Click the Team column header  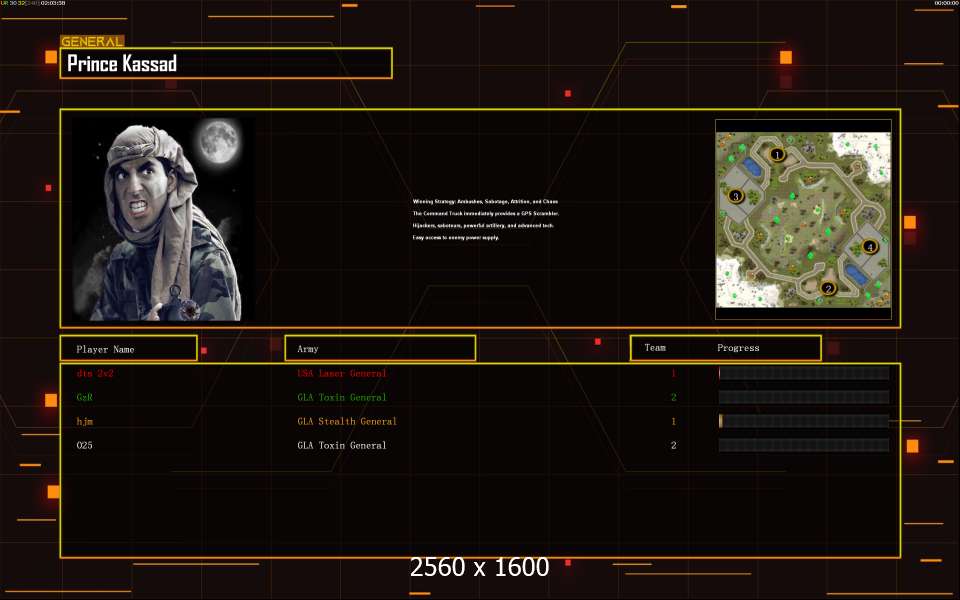click(x=655, y=348)
